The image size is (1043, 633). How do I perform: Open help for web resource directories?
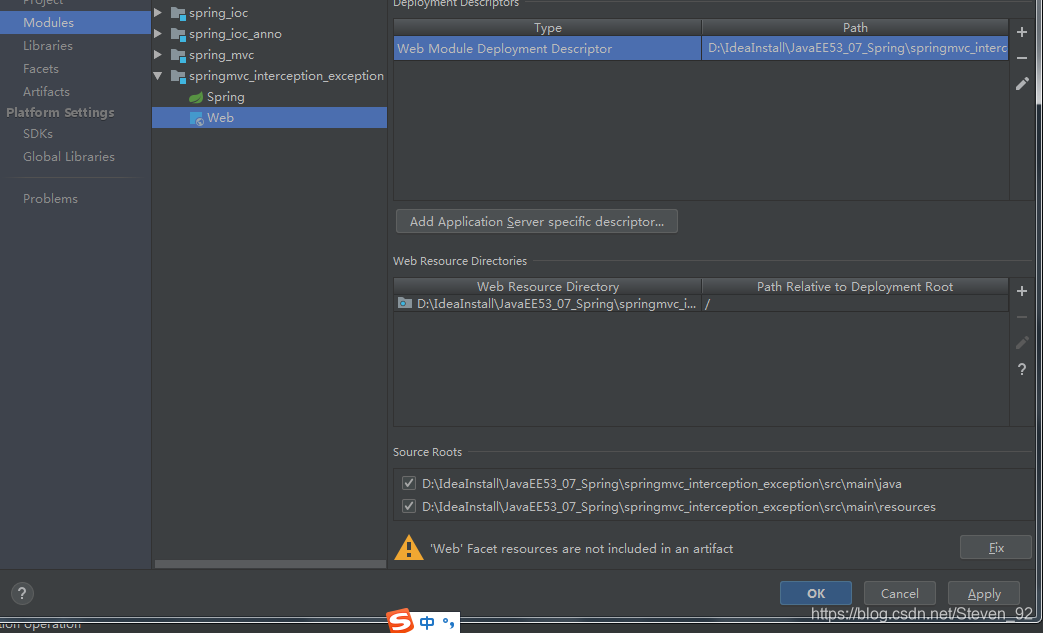coord(1022,369)
